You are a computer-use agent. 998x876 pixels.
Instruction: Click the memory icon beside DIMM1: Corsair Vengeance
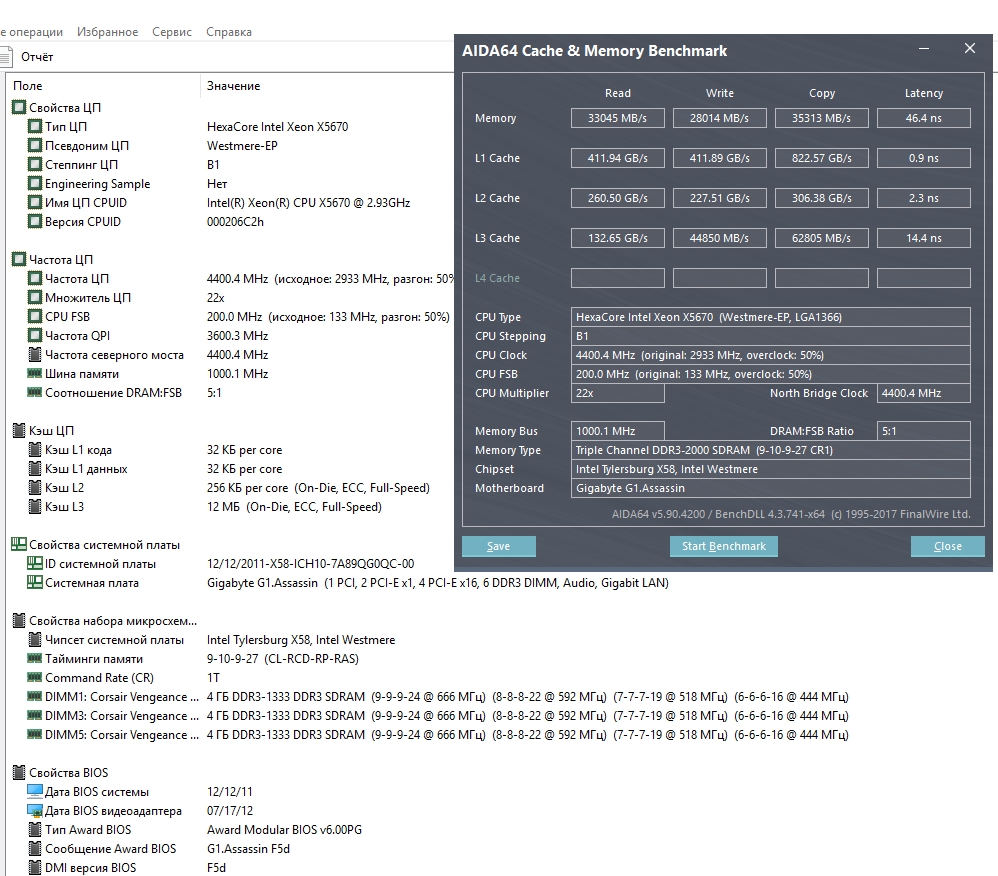34,696
